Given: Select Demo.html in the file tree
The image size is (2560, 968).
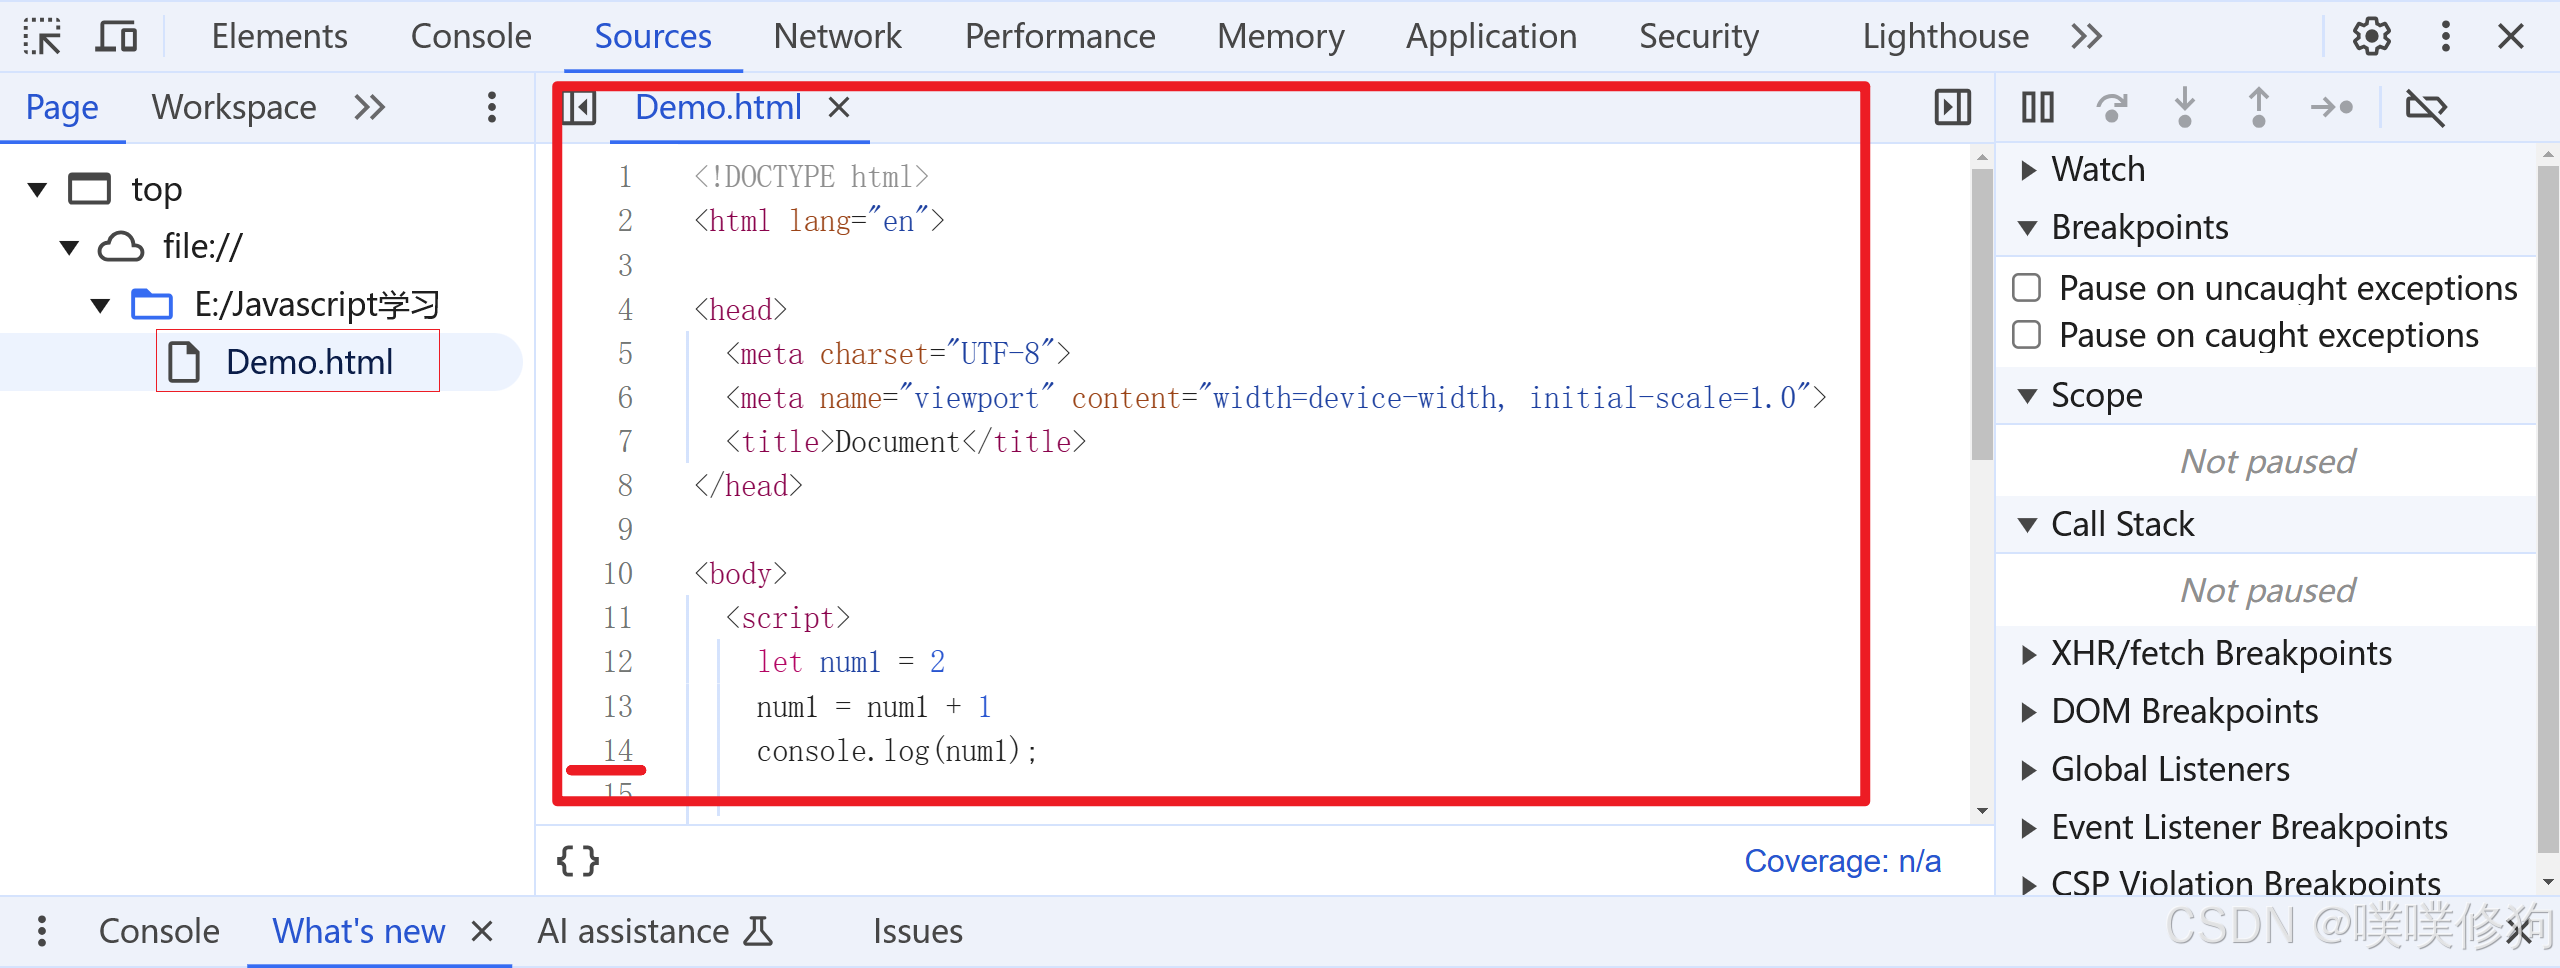Looking at the screenshot, I should pyautogui.click(x=308, y=361).
